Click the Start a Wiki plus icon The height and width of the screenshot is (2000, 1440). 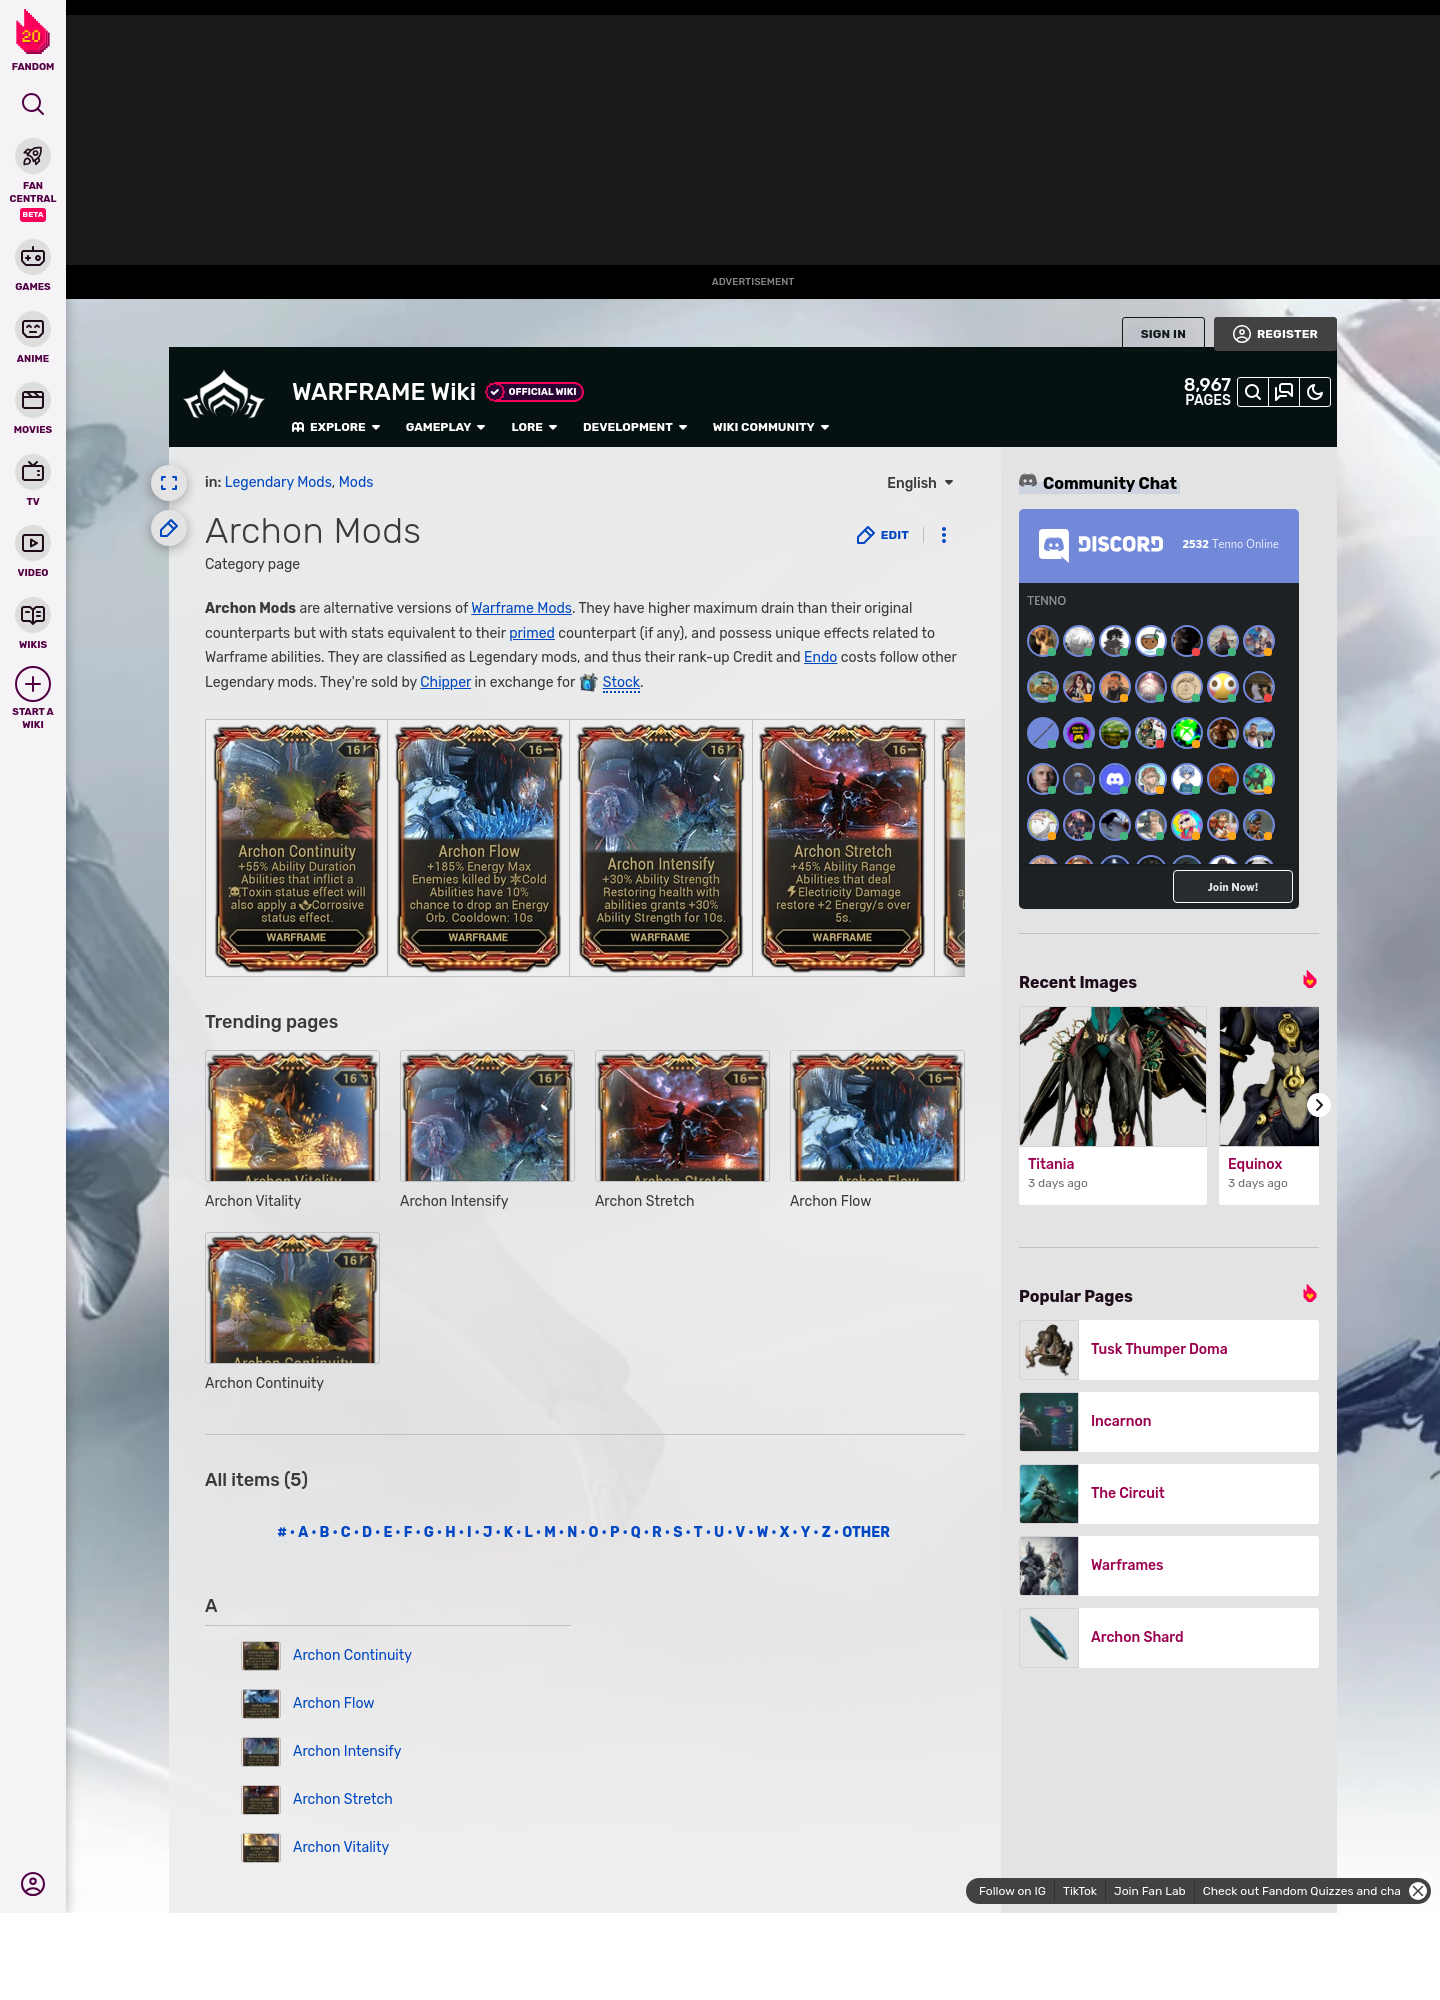[33, 685]
